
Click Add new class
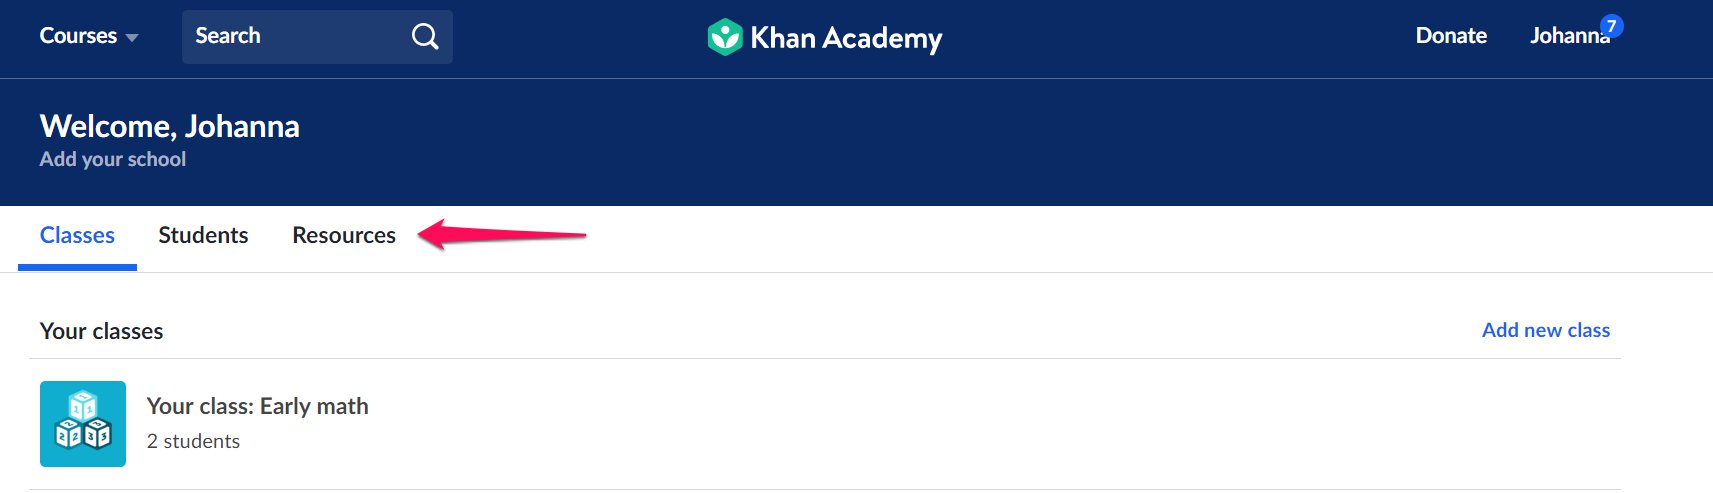1545,330
